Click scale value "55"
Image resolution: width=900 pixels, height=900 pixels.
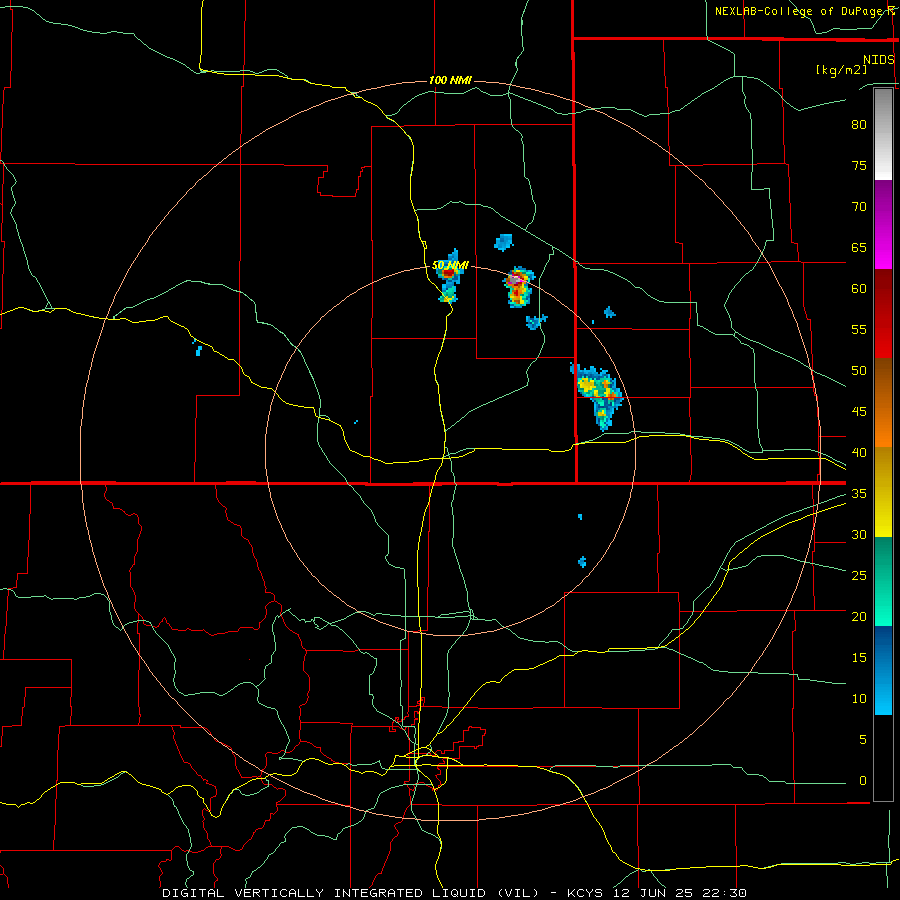pos(859,329)
